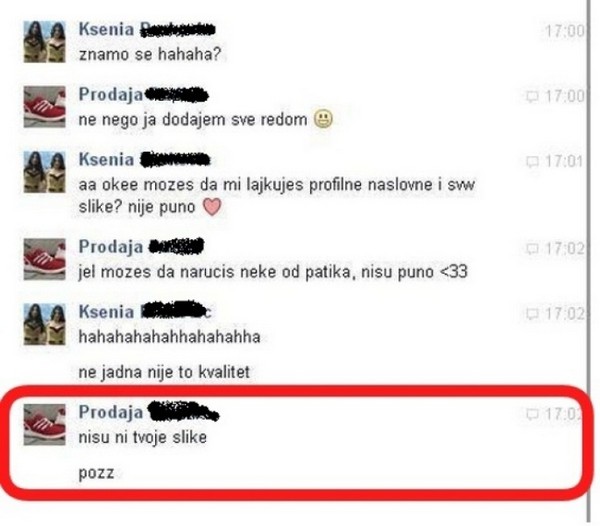This screenshot has width=600, height=526.
Task: Open Ksenia's avatar beside "hahahahahahhahahahha"
Action: (44, 324)
